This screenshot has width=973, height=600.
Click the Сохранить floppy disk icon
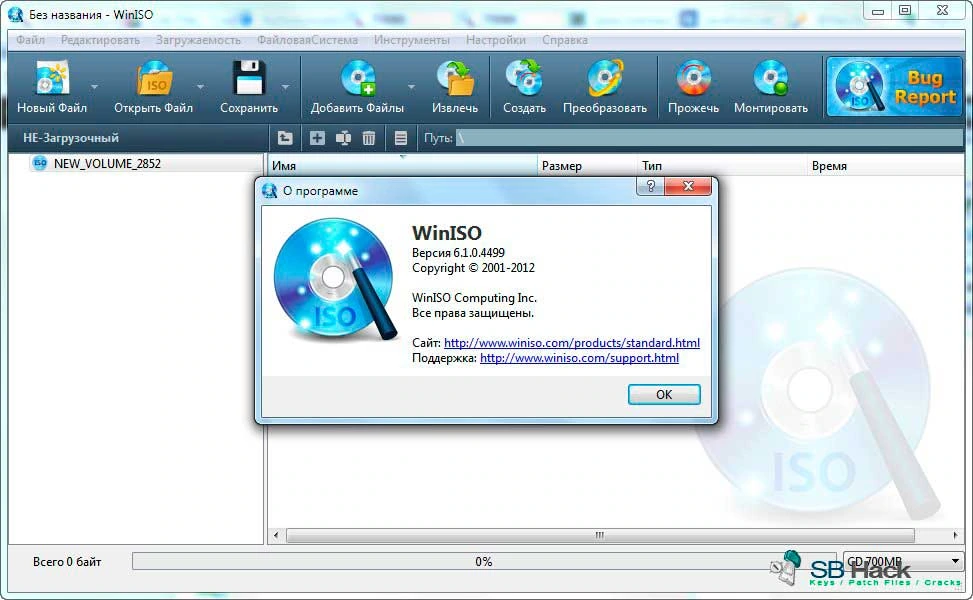click(249, 78)
